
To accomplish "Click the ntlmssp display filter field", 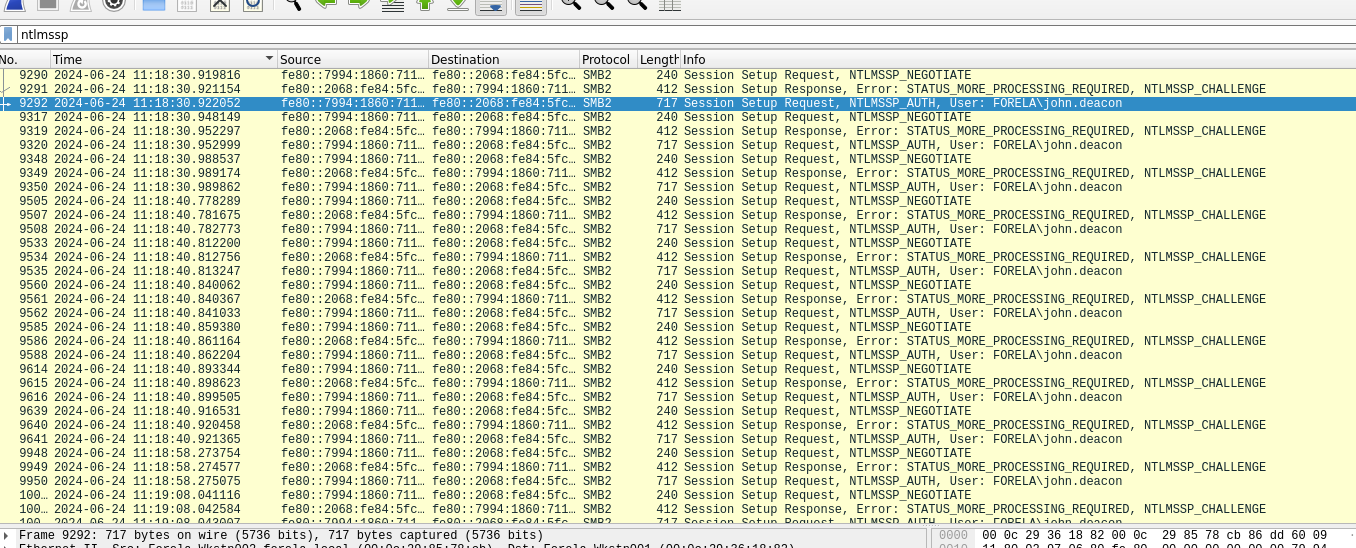I will point(686,34).
